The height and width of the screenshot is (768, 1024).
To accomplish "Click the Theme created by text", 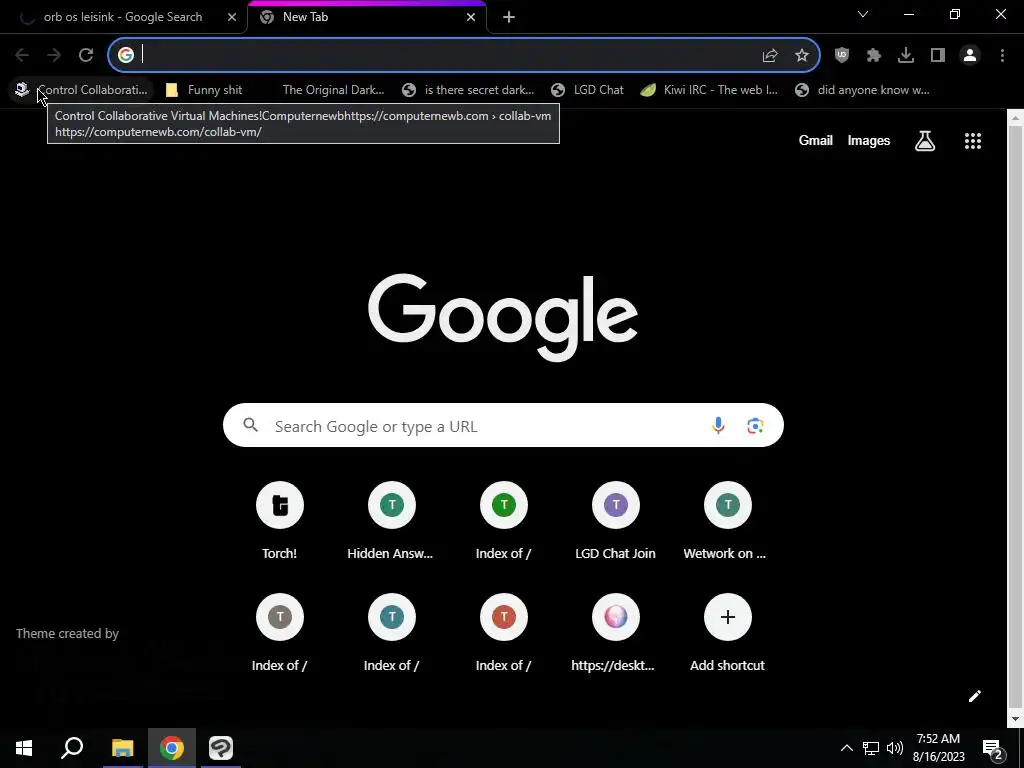I will pyautogui.click(x=67, y=633).
